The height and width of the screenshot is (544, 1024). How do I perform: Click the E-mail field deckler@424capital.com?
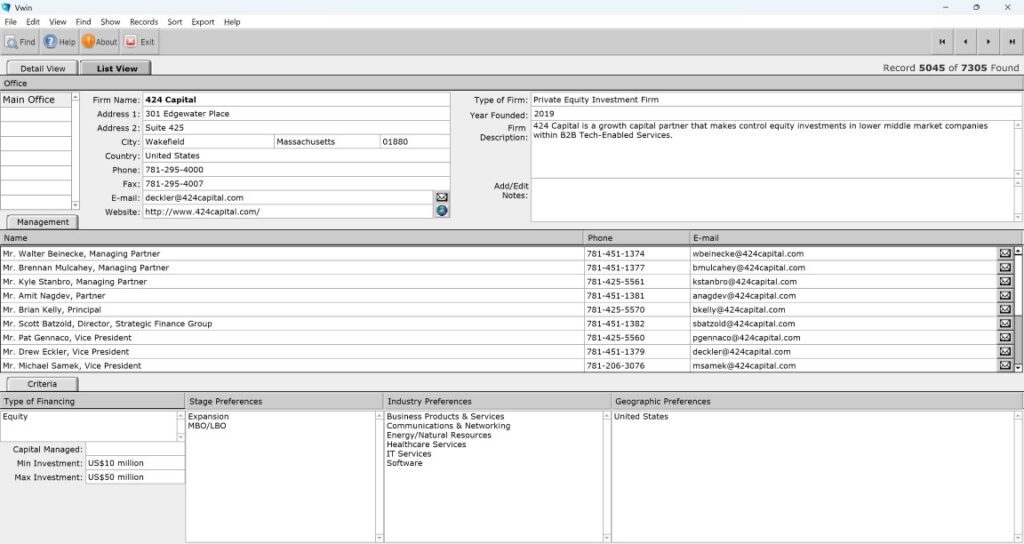288,197
